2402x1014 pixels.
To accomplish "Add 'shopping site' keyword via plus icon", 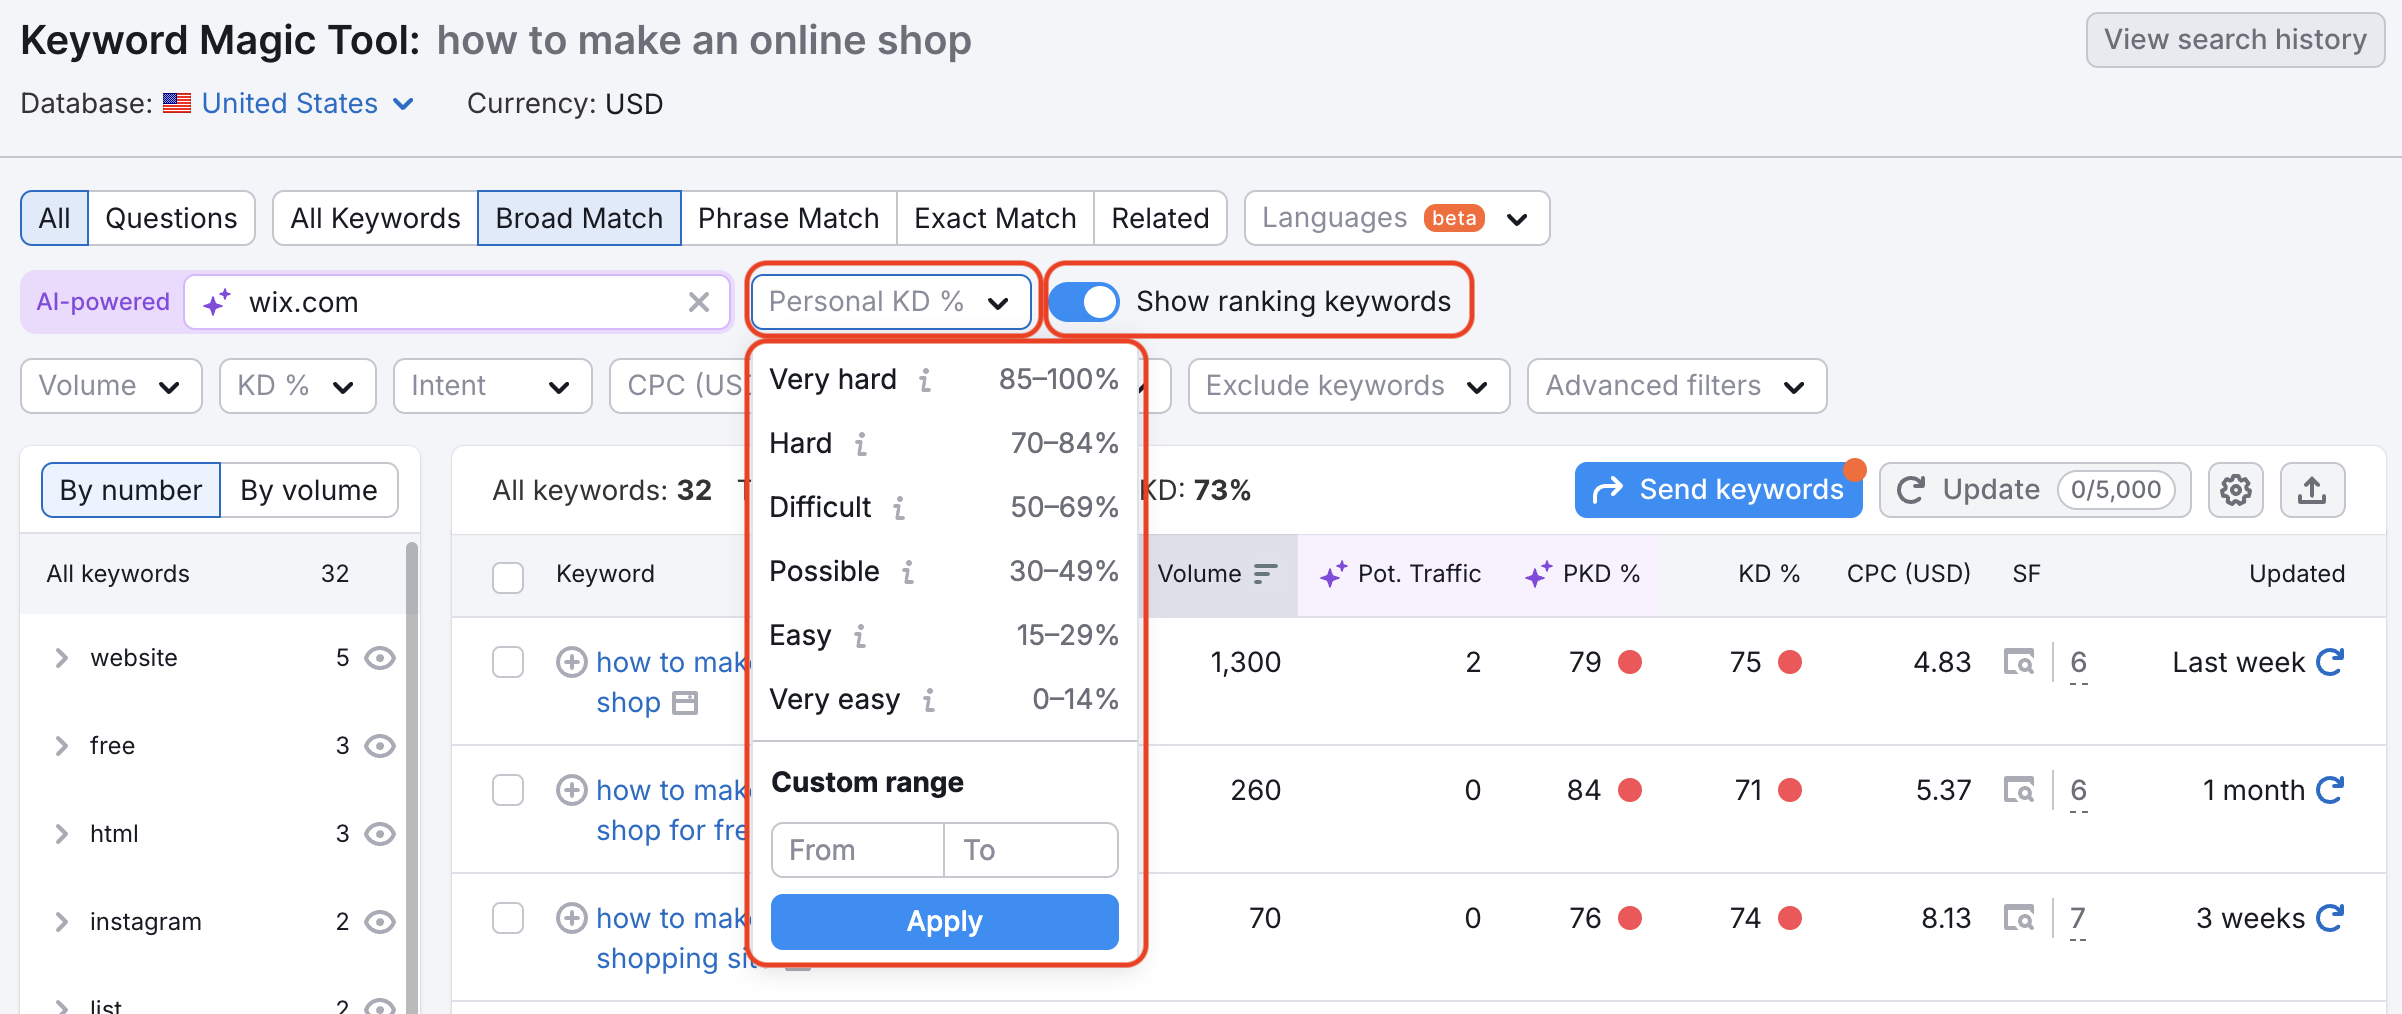I will click(x=571, y=918).
